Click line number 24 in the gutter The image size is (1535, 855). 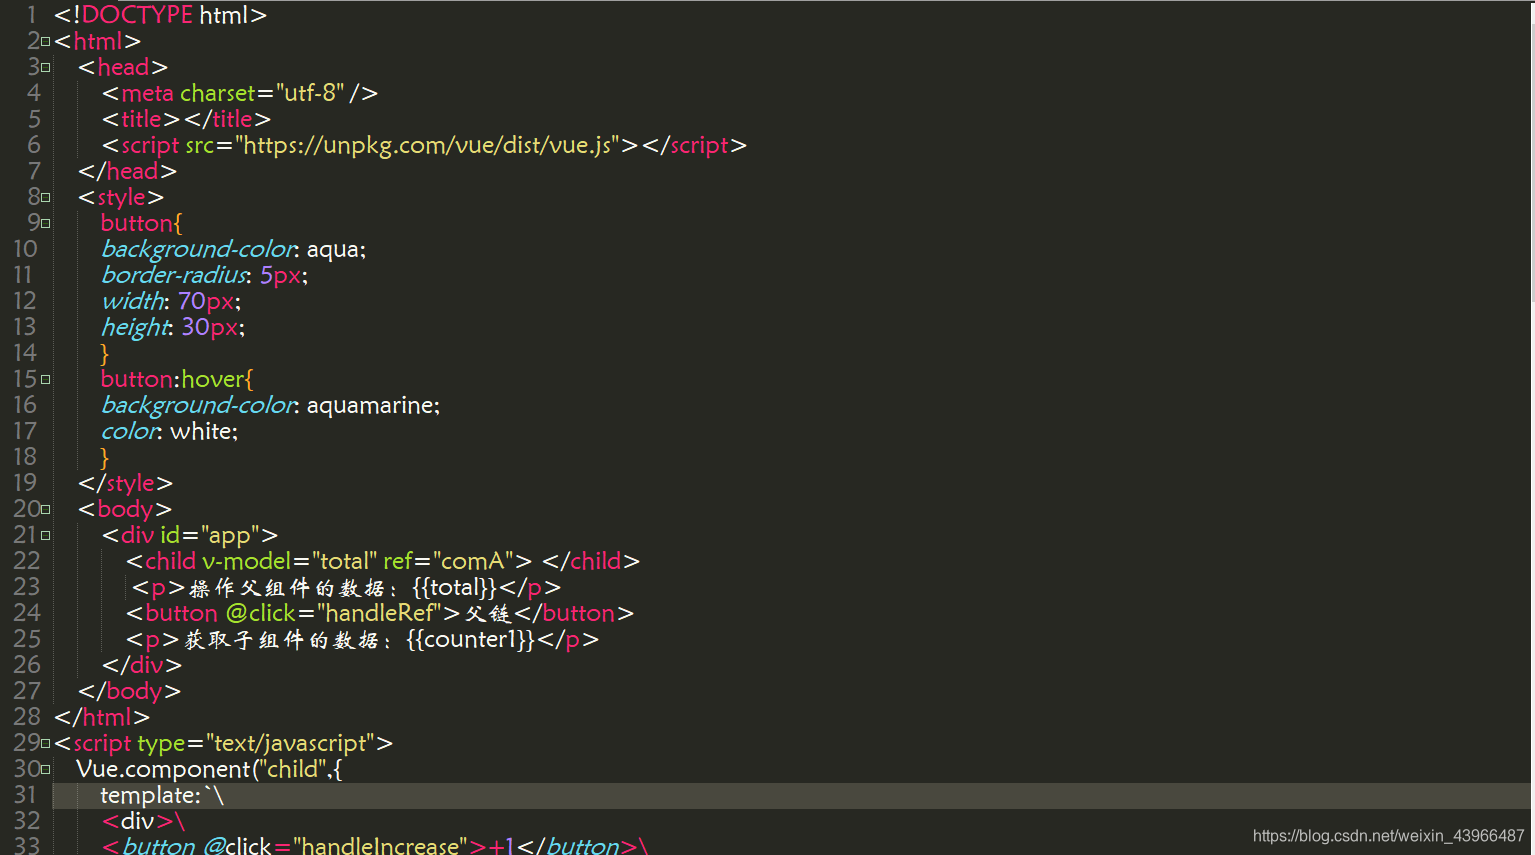tap(27, 613)
